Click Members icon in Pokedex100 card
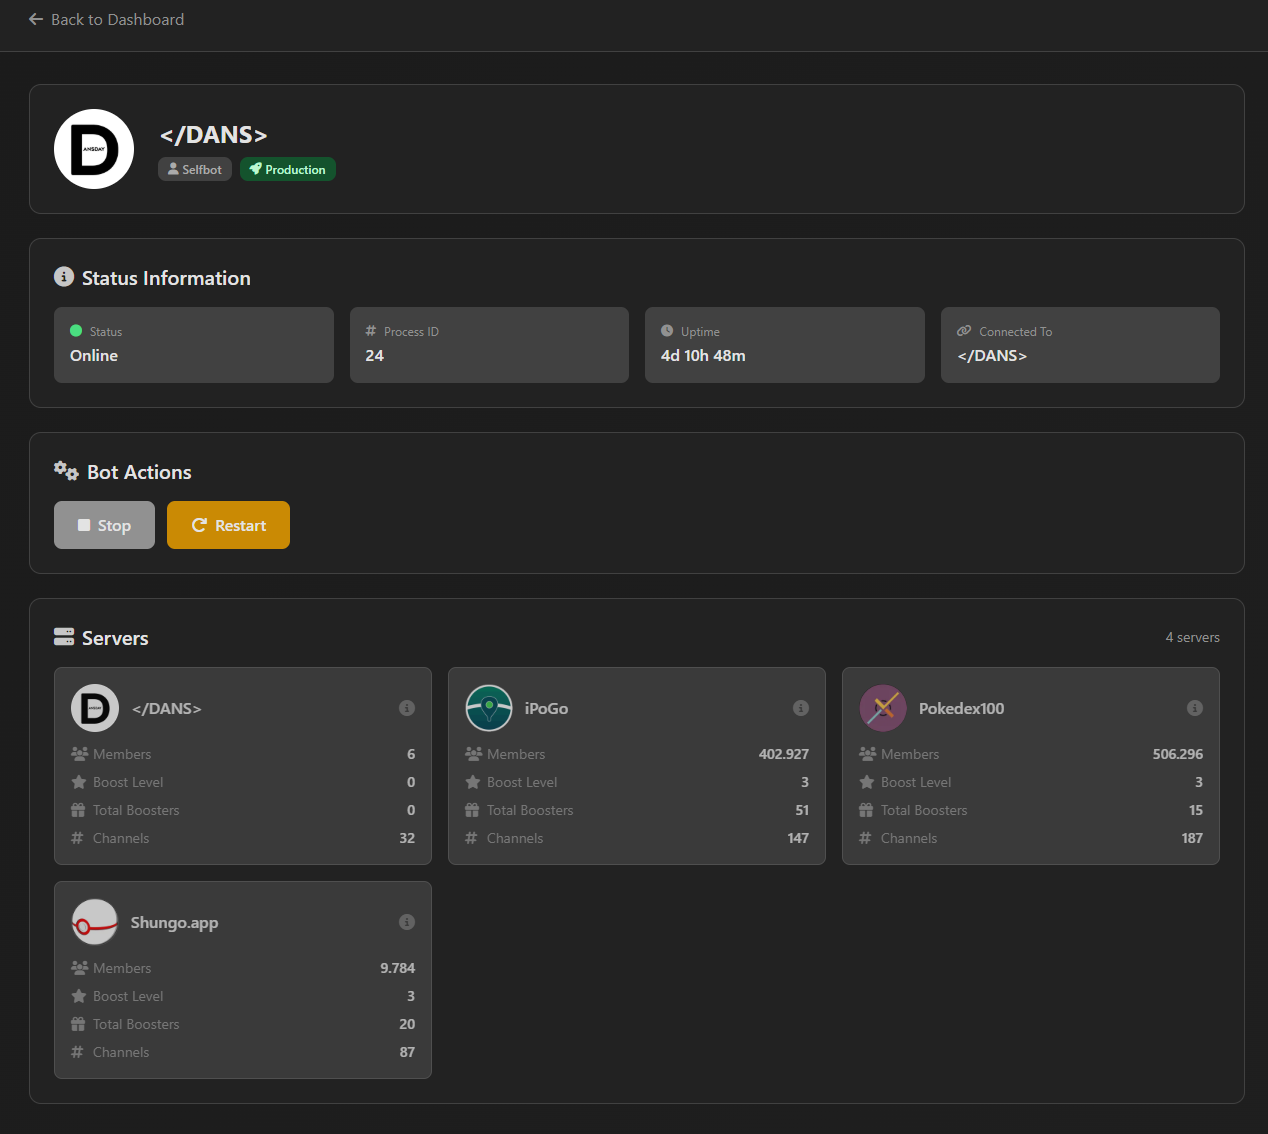1268x1134 pixels. [867, 754]
